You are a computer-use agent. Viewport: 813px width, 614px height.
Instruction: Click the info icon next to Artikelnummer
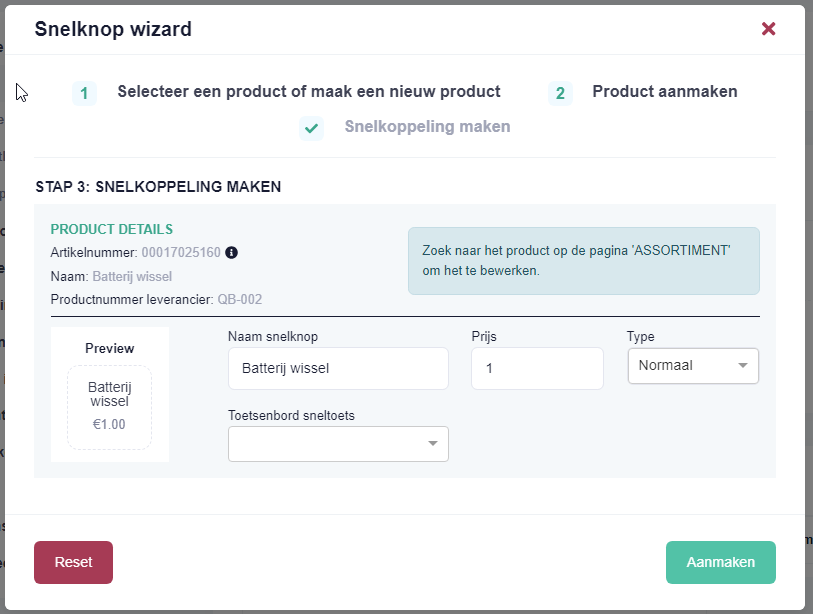coord(231,253)
